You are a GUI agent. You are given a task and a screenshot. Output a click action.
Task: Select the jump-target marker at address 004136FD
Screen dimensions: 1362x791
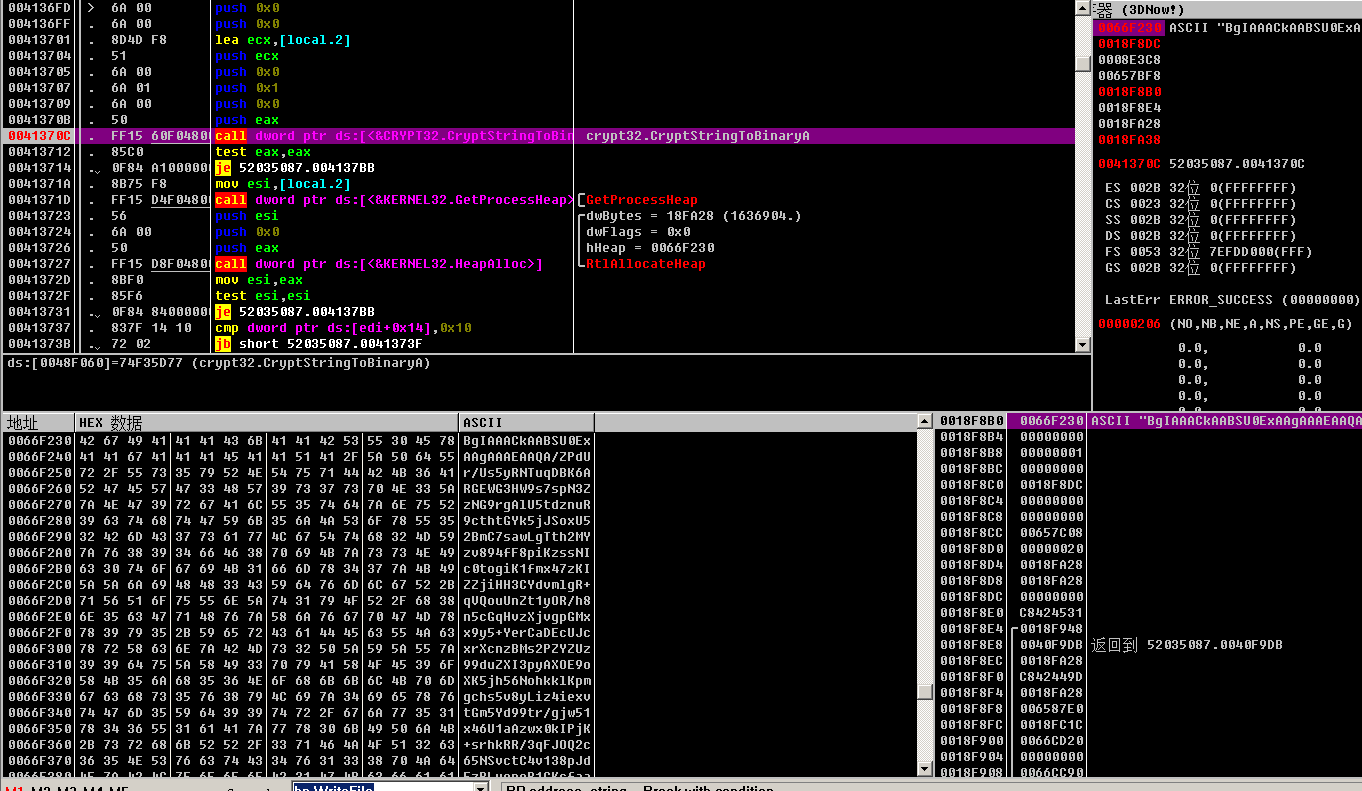click(x=90, y=8)
